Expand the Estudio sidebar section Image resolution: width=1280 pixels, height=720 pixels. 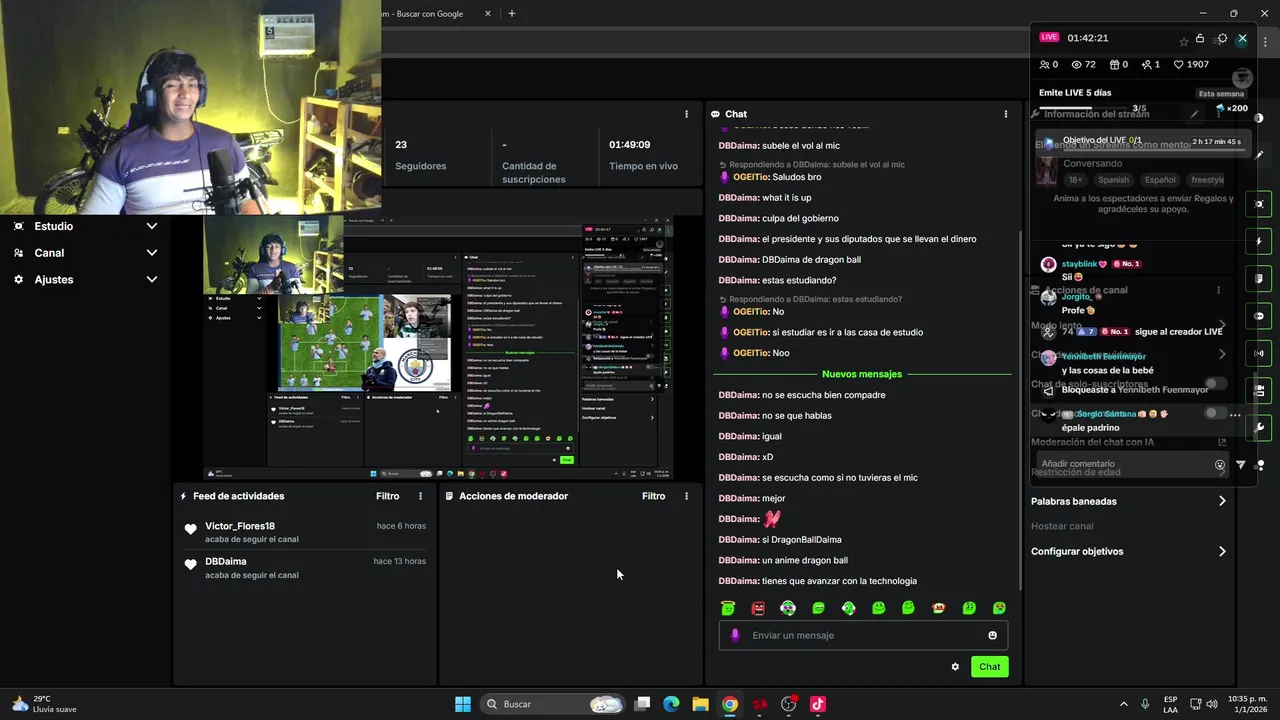pos(85,226)
